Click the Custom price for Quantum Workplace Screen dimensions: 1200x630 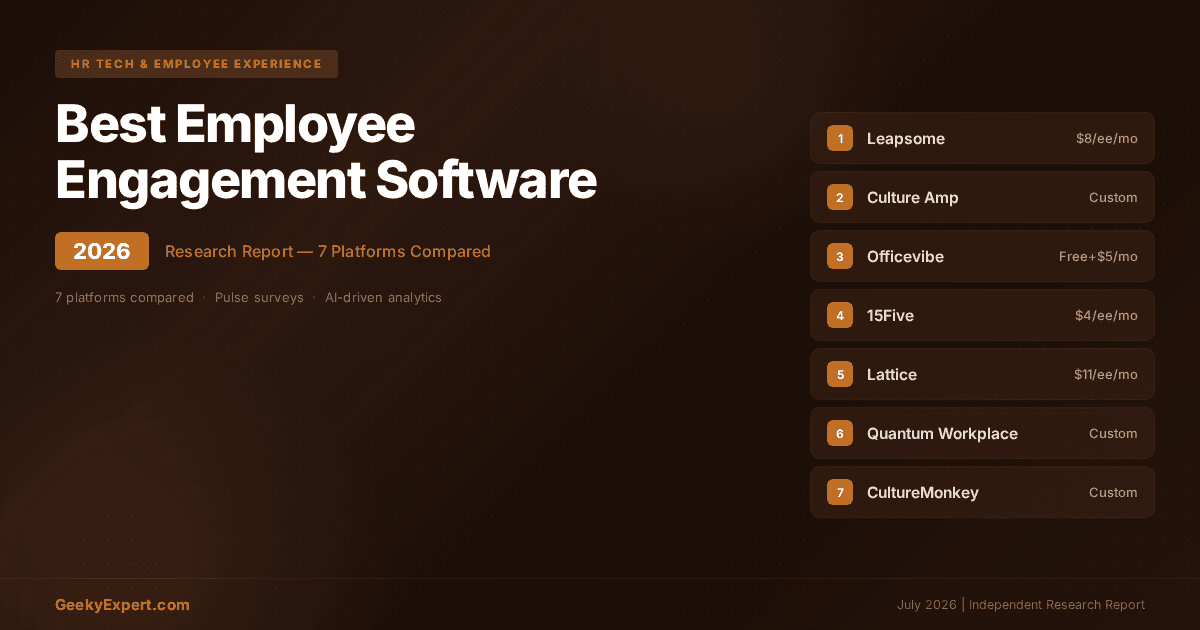point(1113,433)
